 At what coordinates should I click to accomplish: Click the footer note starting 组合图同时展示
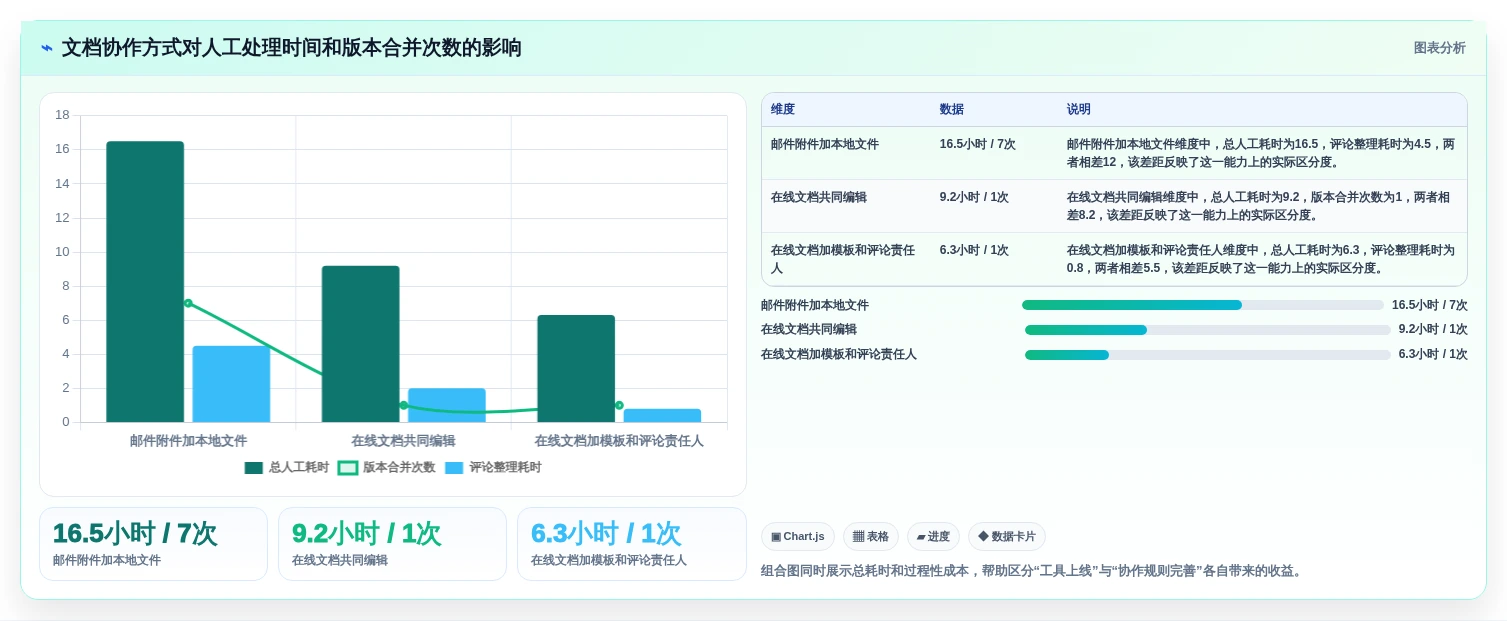tap(1033, 571)
